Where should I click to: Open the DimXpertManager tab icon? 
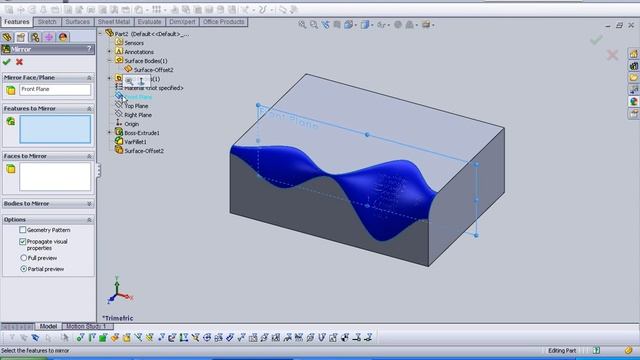click(49, 37)
